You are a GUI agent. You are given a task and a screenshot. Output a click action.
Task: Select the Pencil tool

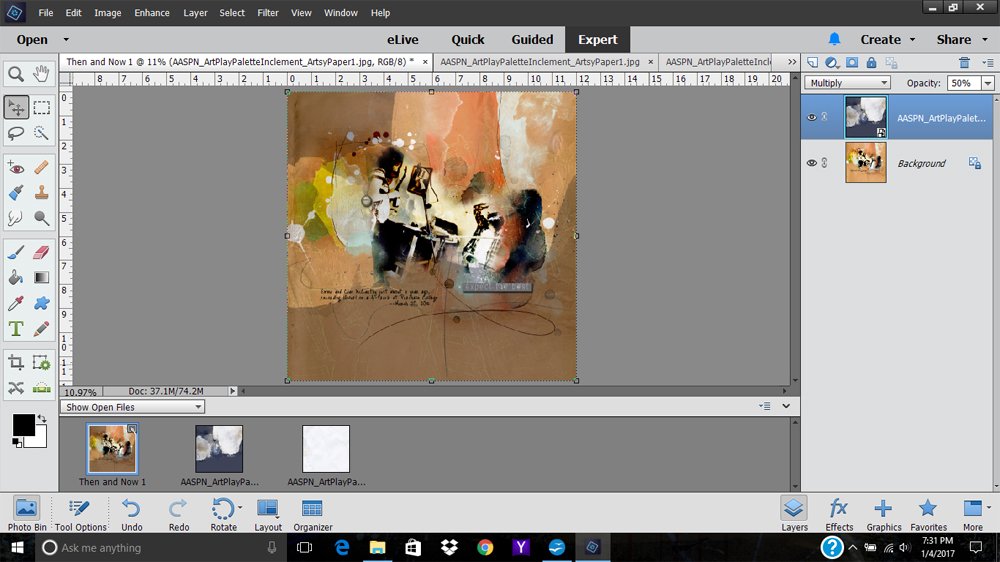point(41,329)
